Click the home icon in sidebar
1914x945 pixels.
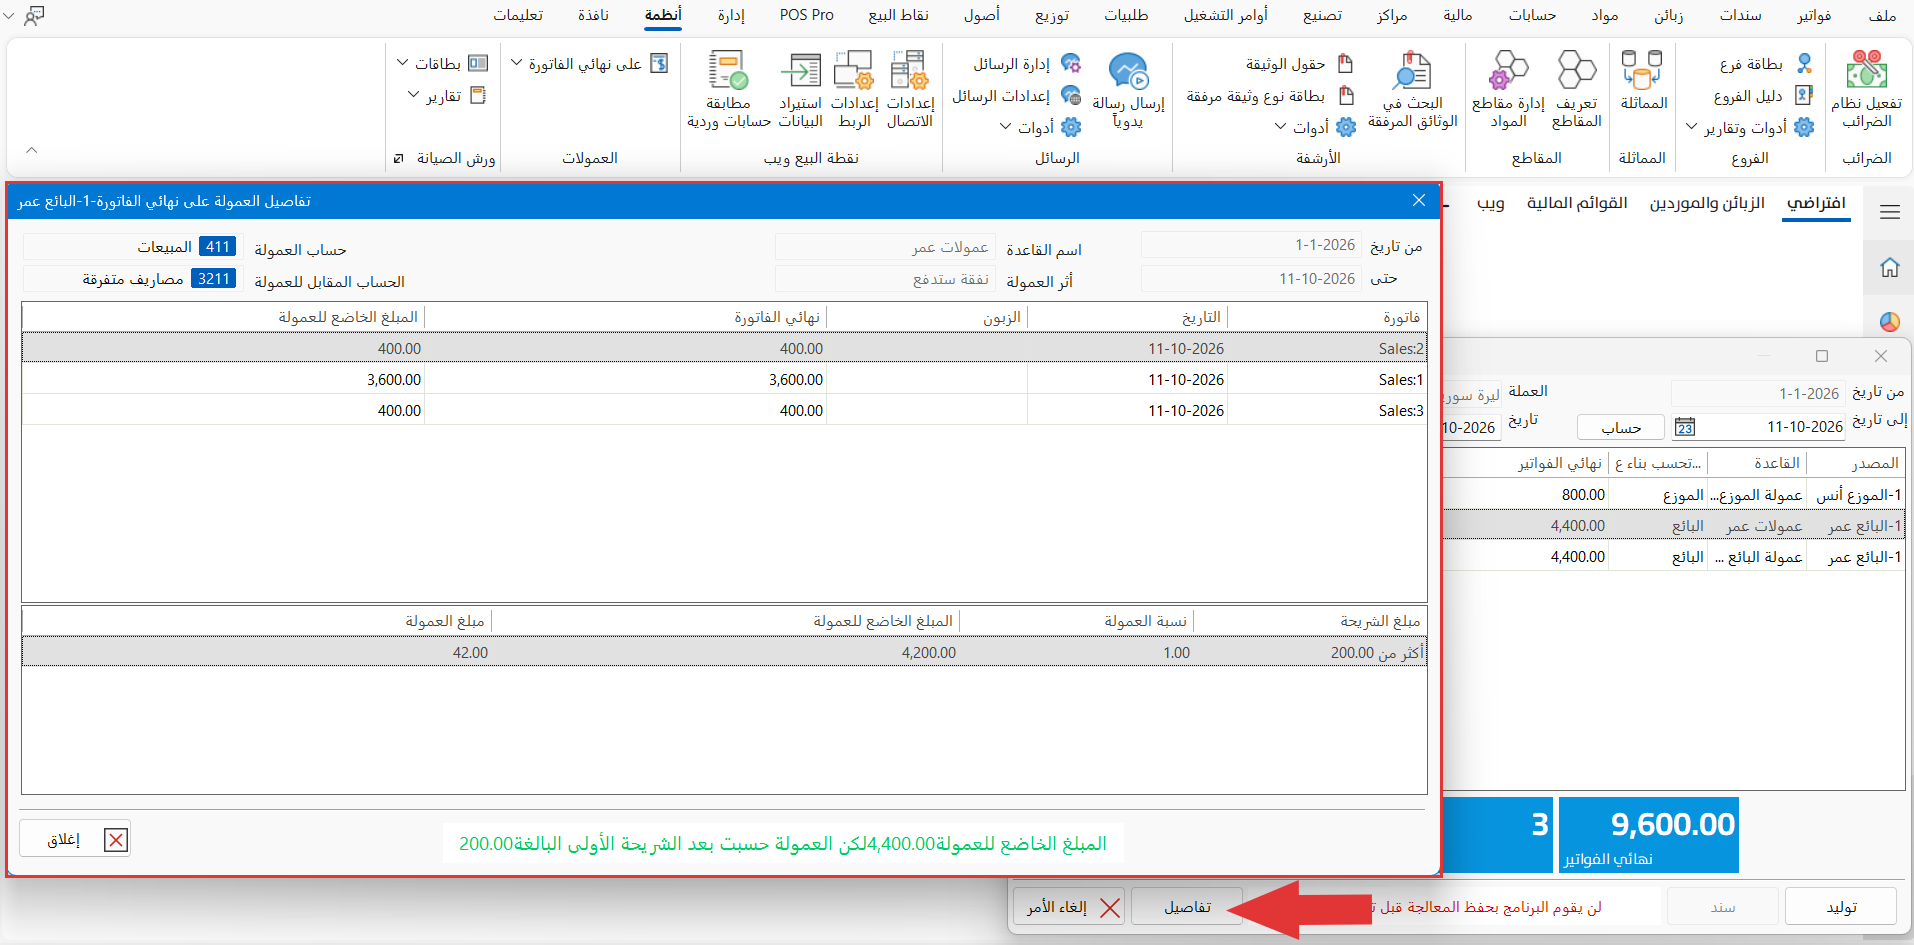(1889, 267)
